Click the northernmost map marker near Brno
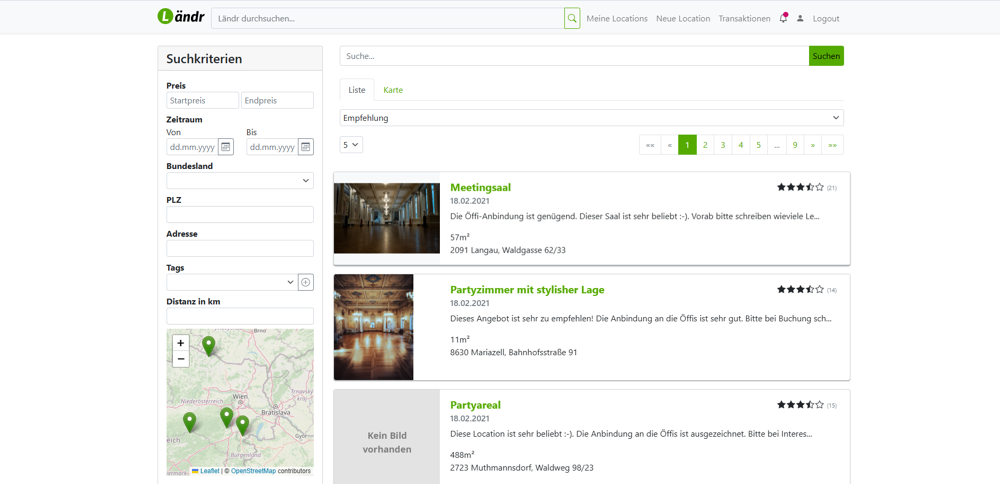1000x484 pixels. pyautogui.click(x=209, y=346)
